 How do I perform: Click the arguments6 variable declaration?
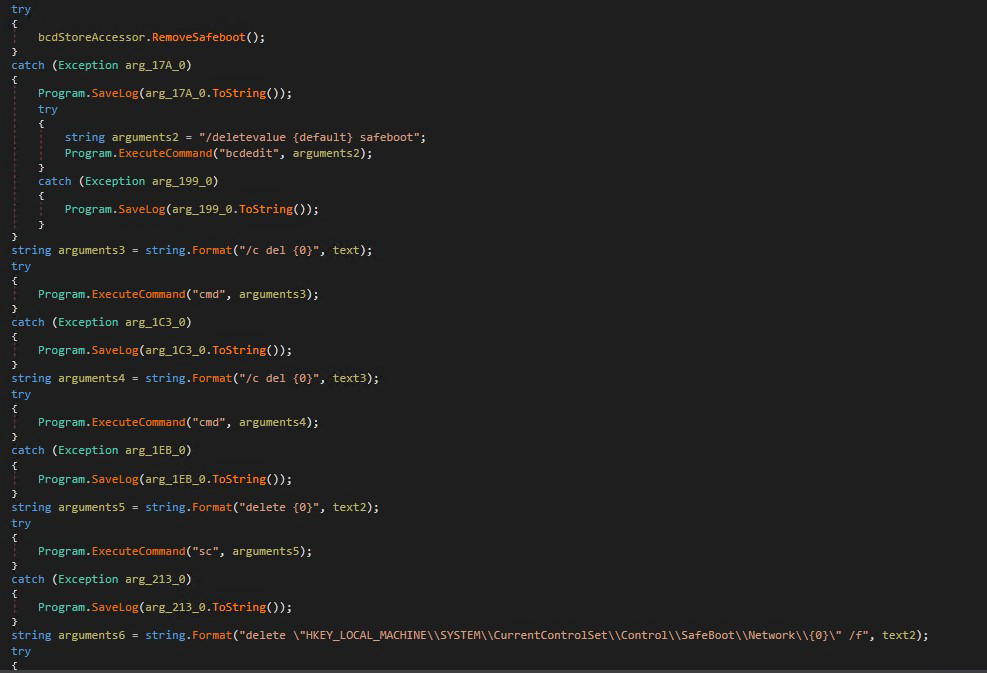tap(91, 635)
